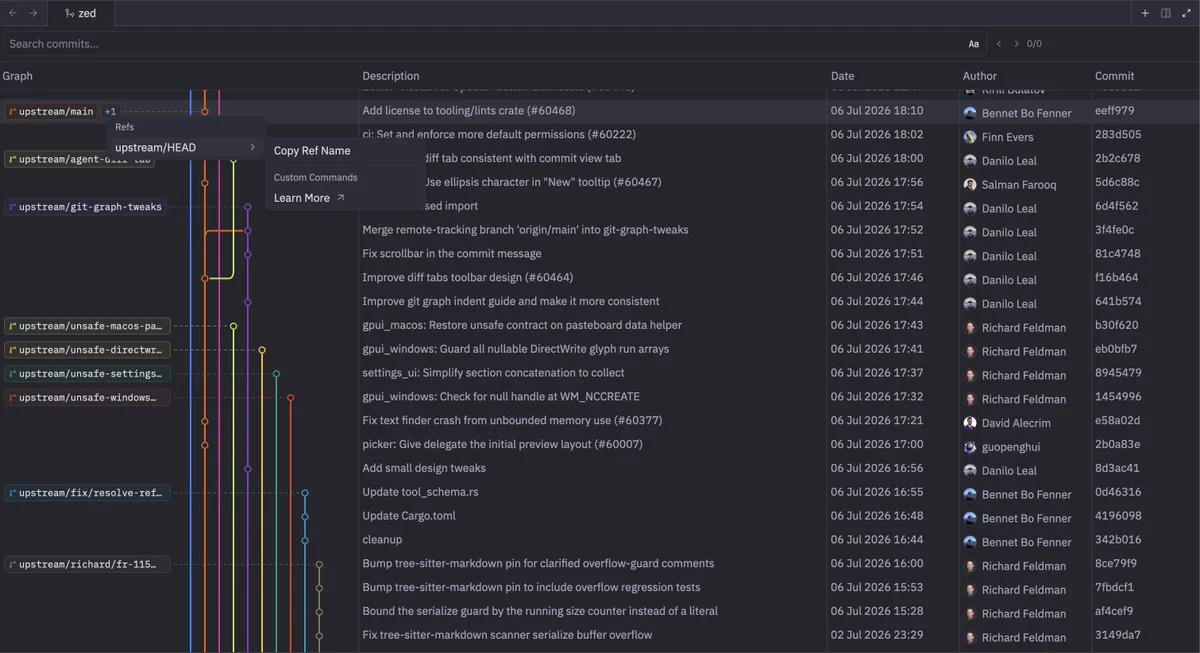
Task: Click tan commit node on richard/fr-115 row
Action: pyautogui.click(x=319, y=564)
